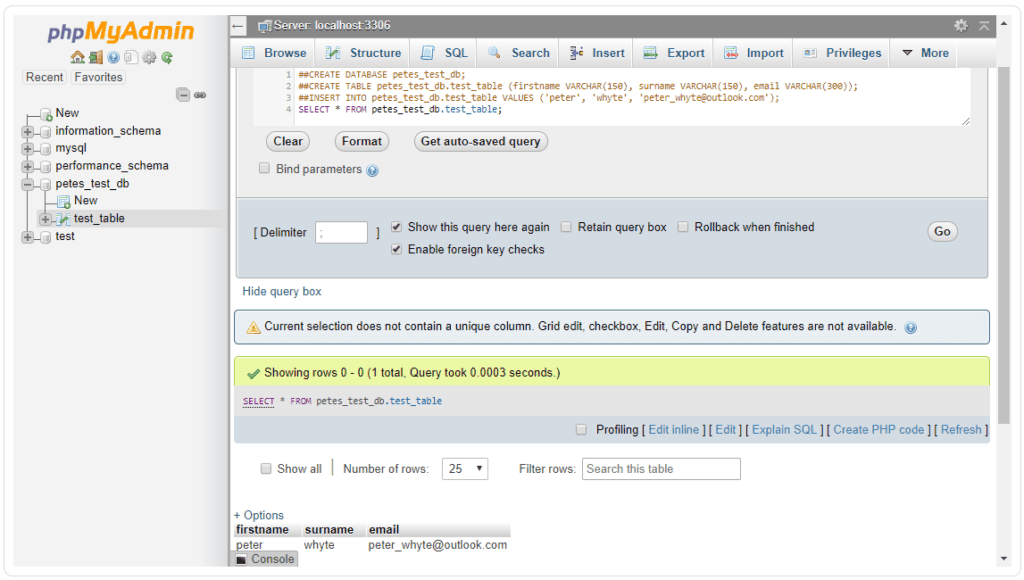Click the Home icon under the logo
The width and height of the screenshot is (1024, 580).
[78, 57]
